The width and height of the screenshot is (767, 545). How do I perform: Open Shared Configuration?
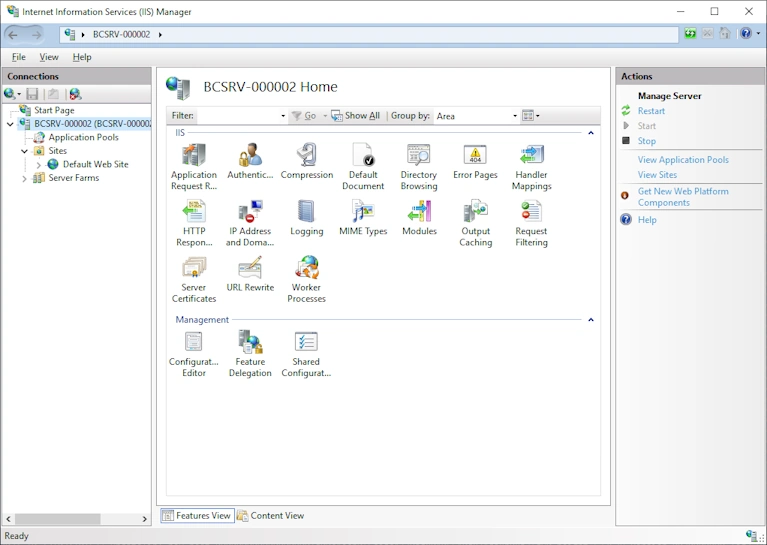click(x=306, y=354)
